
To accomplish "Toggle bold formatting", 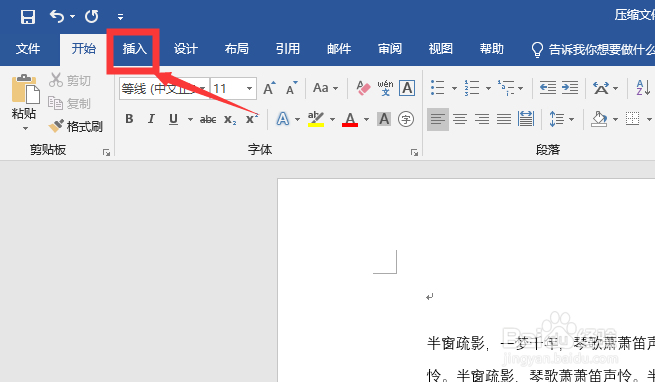I will (129, 119).
